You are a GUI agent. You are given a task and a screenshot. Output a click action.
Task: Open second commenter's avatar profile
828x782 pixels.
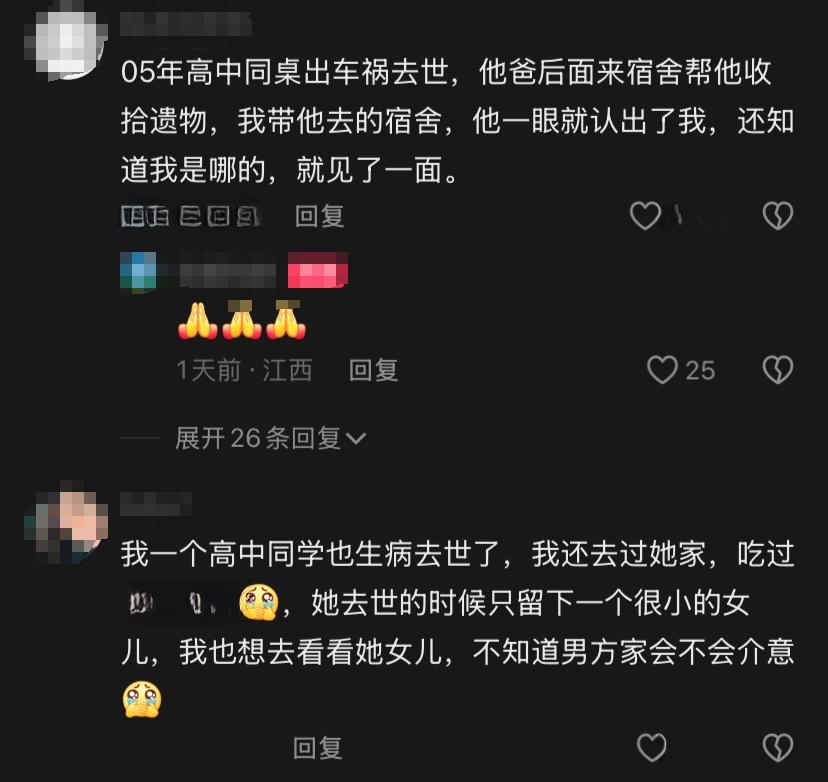coord(65,523)
